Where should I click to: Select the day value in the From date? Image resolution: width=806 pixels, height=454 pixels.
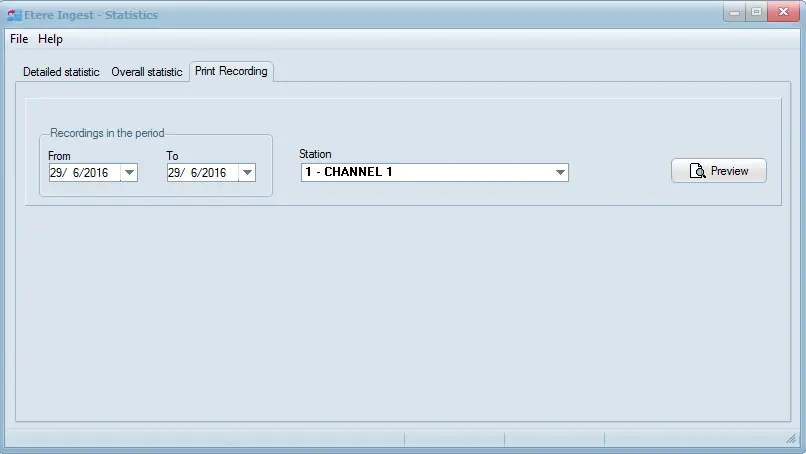tap(56, 173)
